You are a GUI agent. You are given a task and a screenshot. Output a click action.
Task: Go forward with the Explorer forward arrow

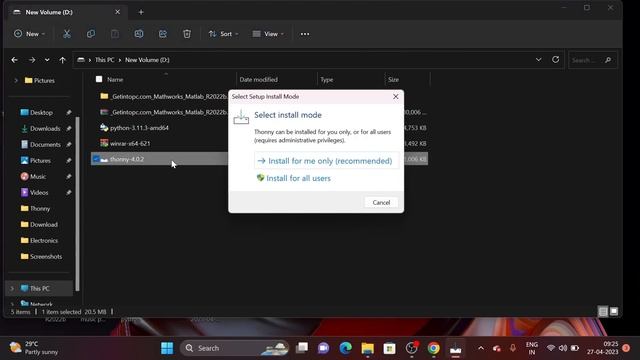31,60
